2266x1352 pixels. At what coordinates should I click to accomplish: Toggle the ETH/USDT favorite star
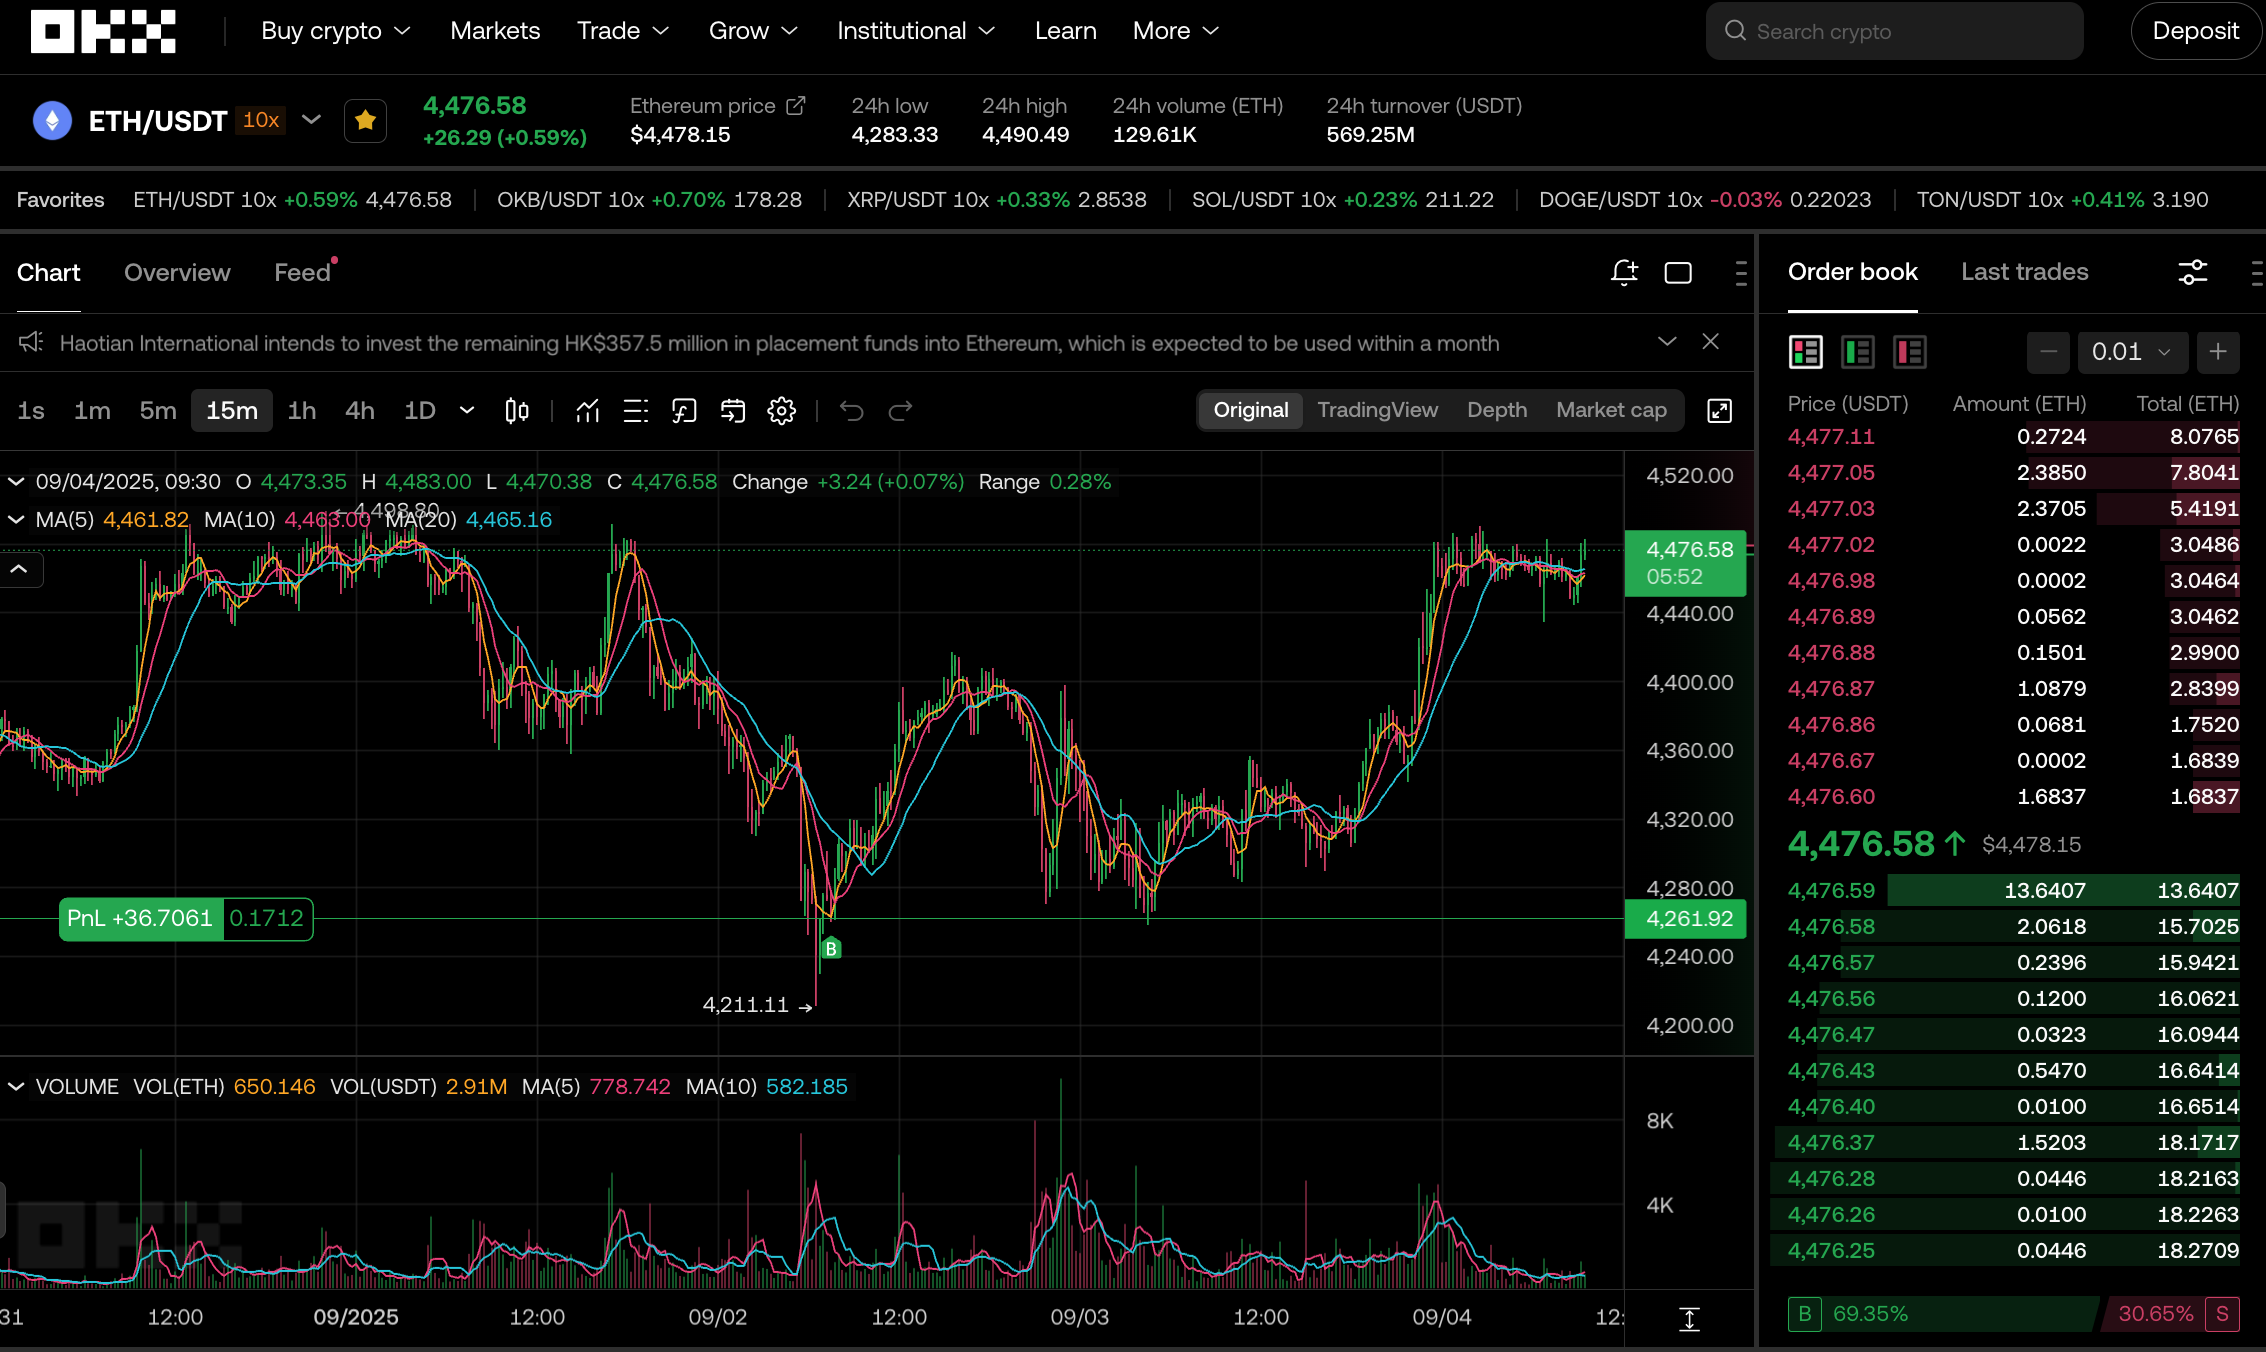(365, 121)
